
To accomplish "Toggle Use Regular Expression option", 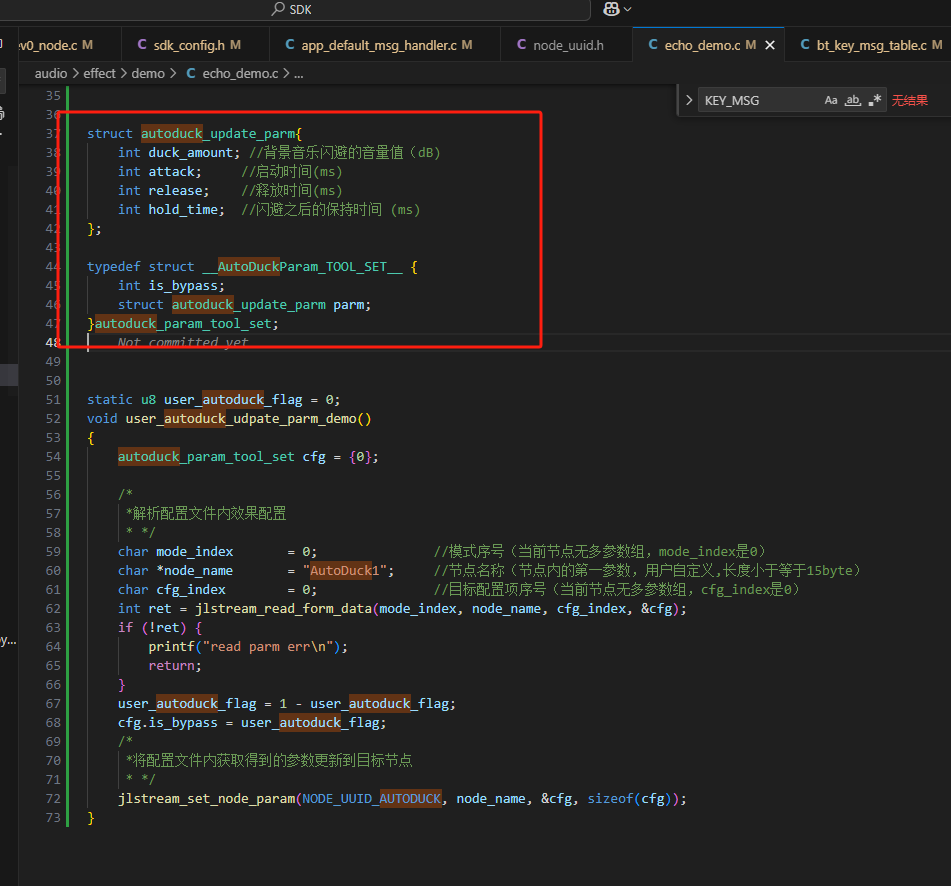I will (x=875, y=101).
